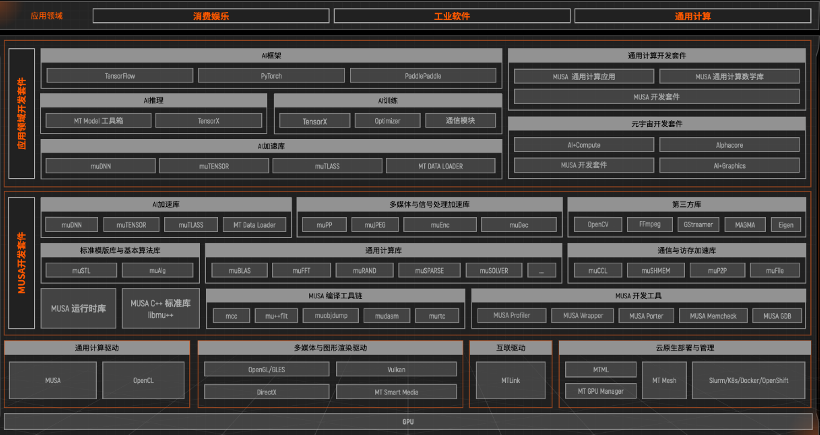Click the MTLink box under 互联驱动
Viewport: 820px width, 435px height.
pos(510,381)
